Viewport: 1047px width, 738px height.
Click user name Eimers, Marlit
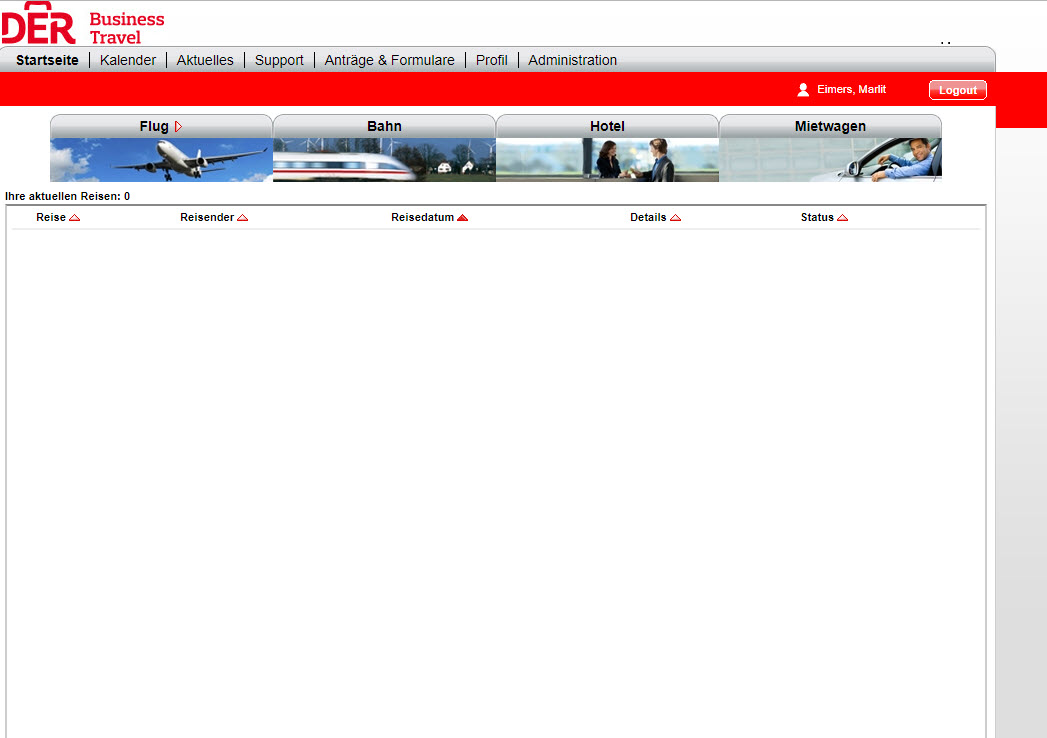click(x=851, y=89)
